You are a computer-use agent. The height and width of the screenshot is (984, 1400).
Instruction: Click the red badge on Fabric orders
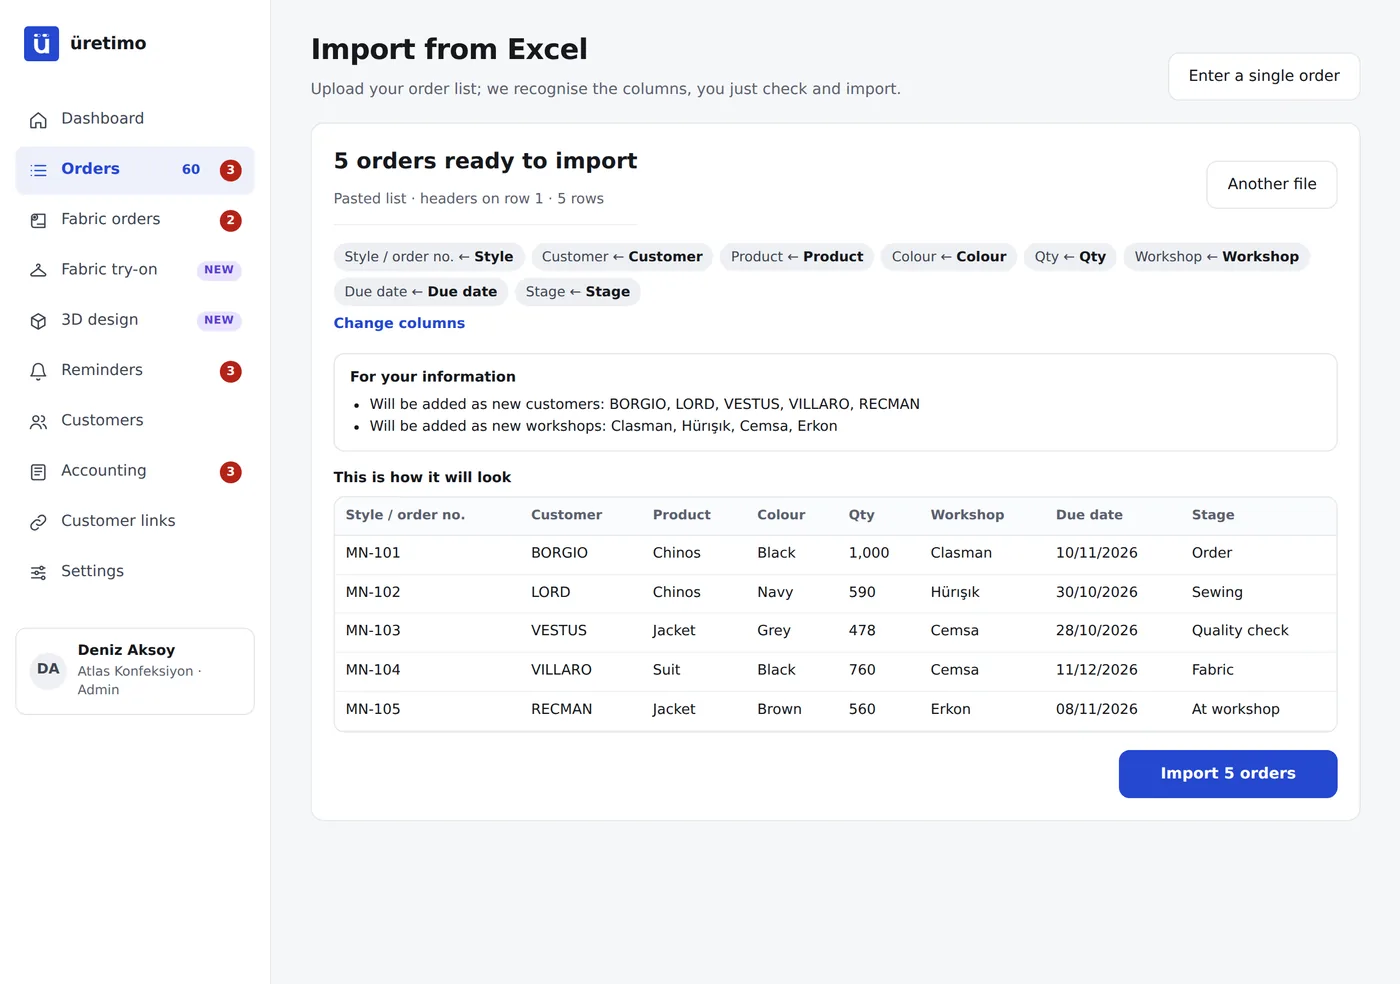click(x=230, y=220)
